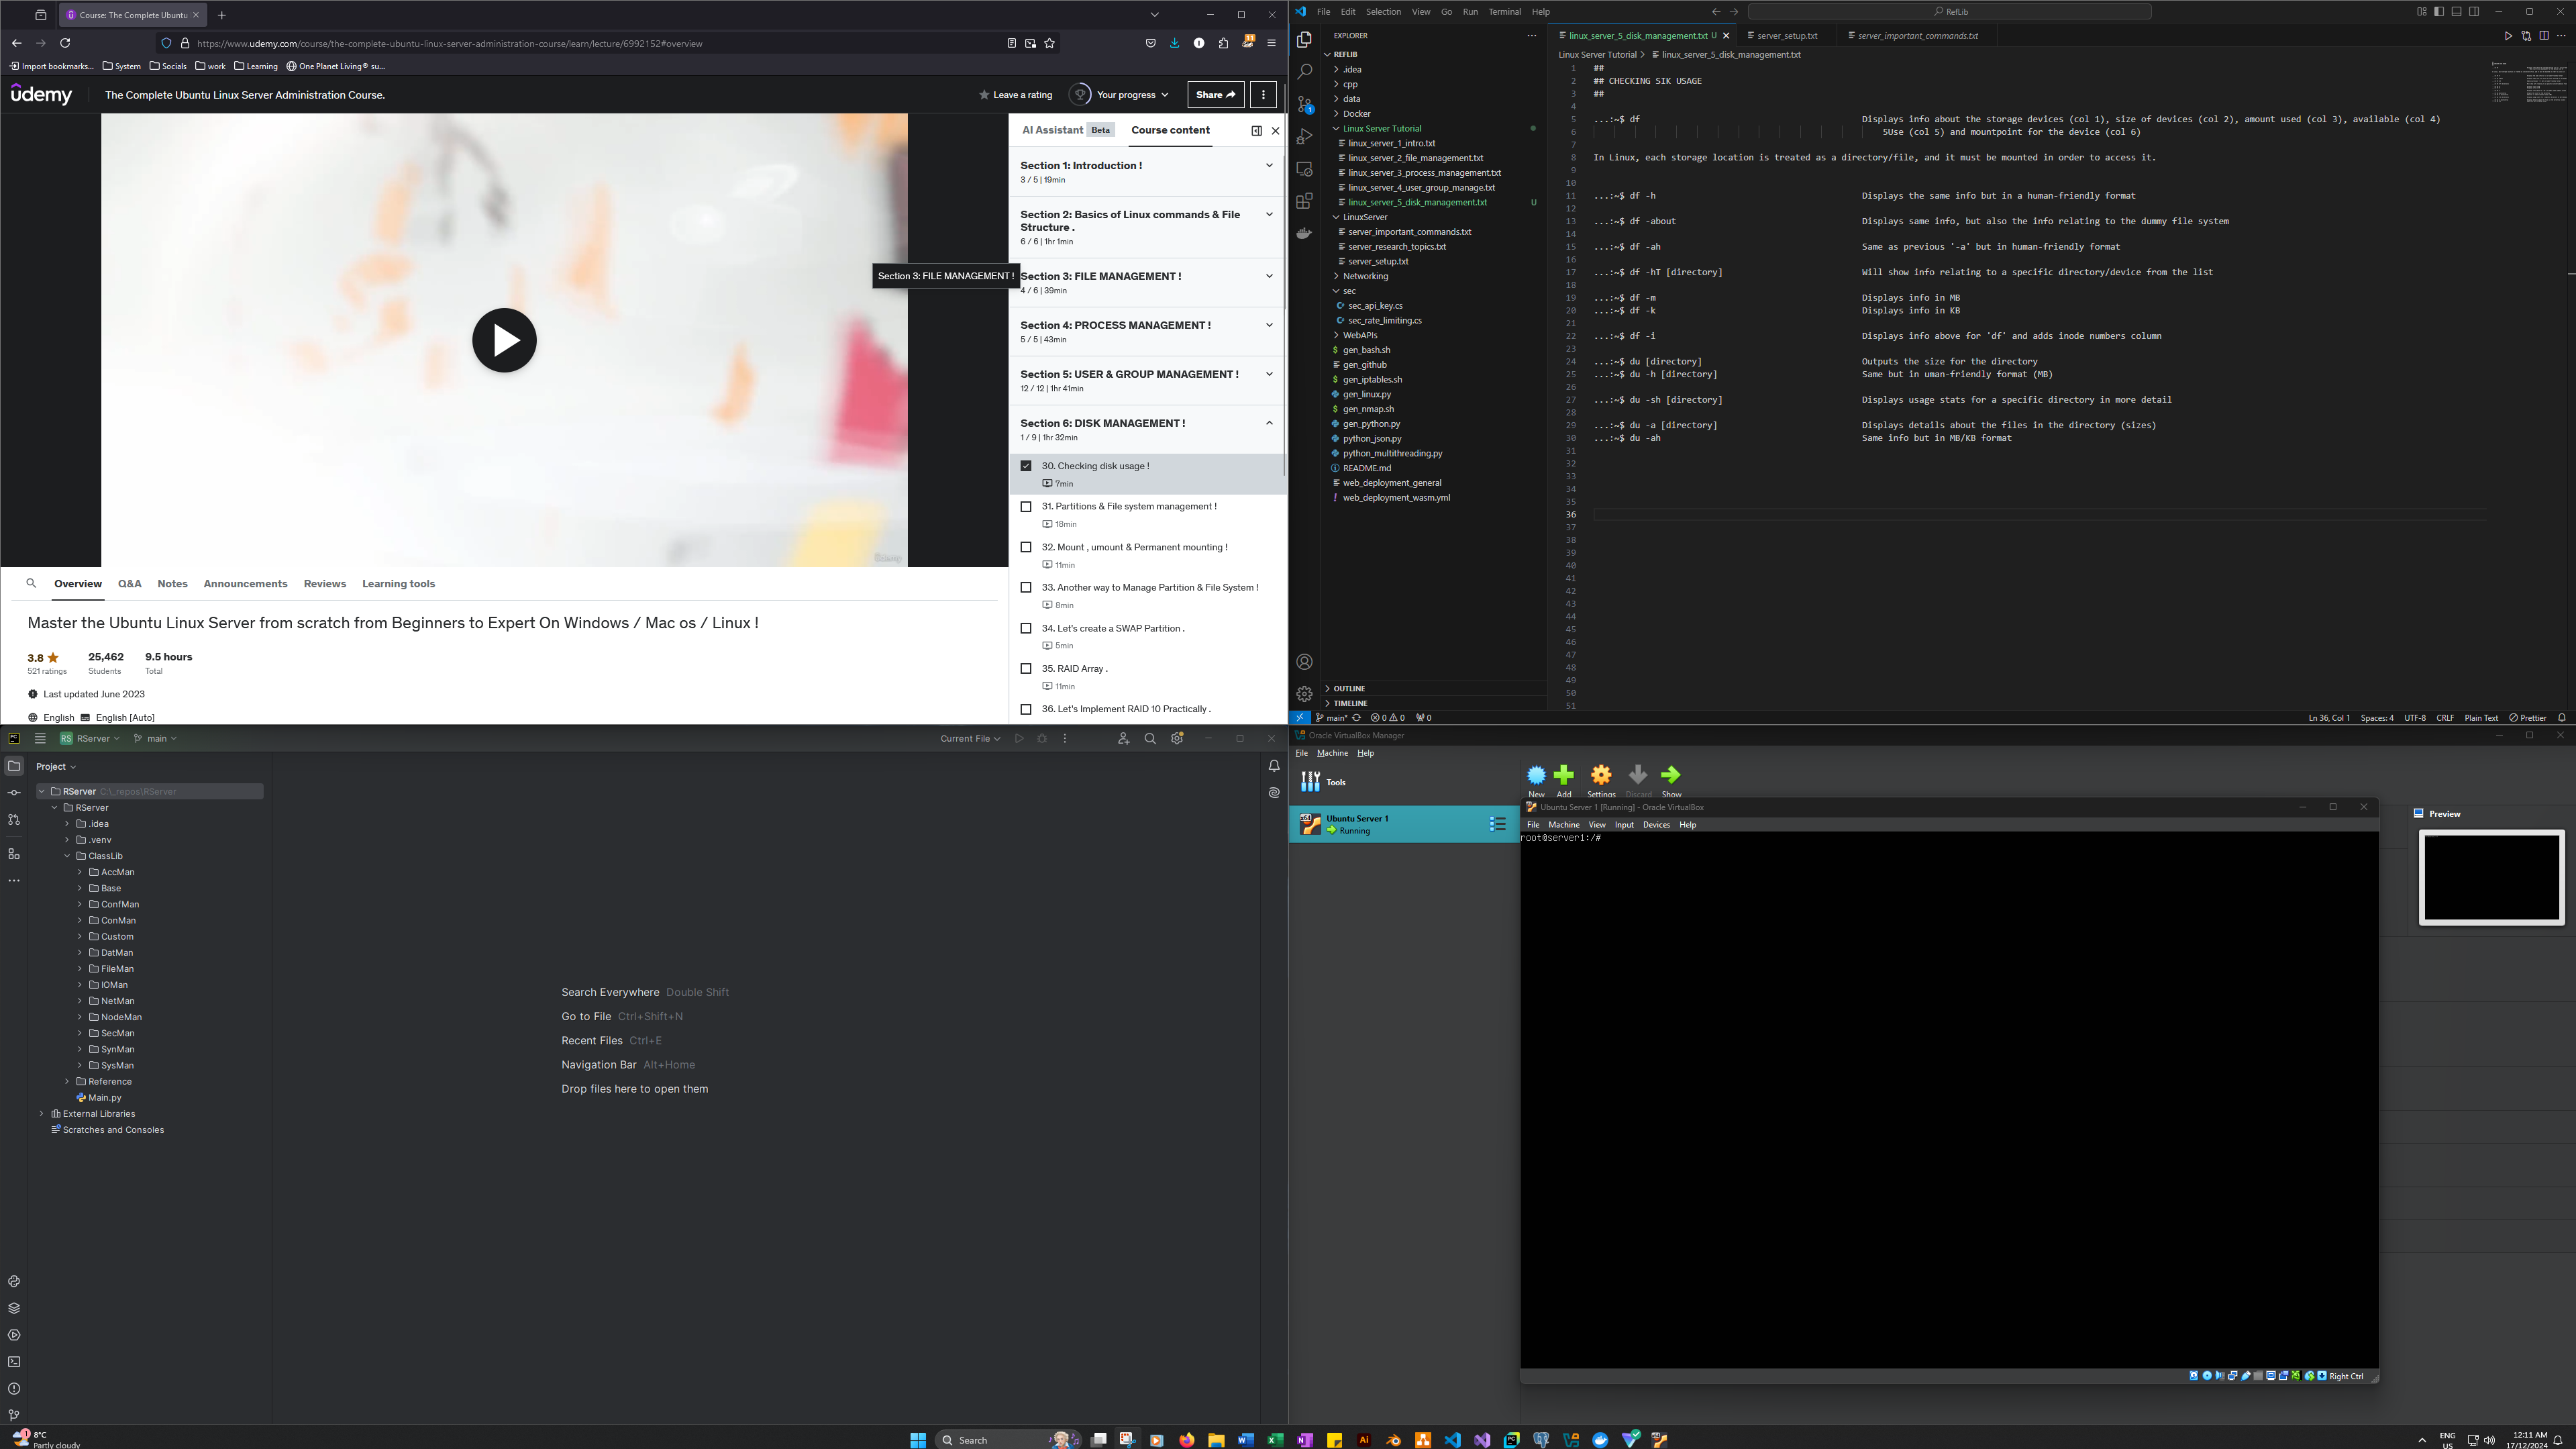Open Your progress dropdown on Udemy
This screenshot has width=2576, height=1449.
pyautogui.click(x=1120, y=95)
